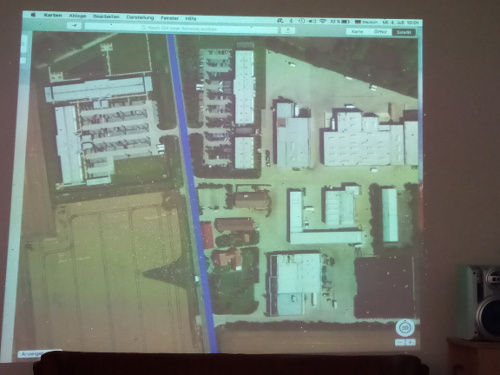Click the Karten application menu
Viewport: 500px width, 375px height.
click(53, 15)
